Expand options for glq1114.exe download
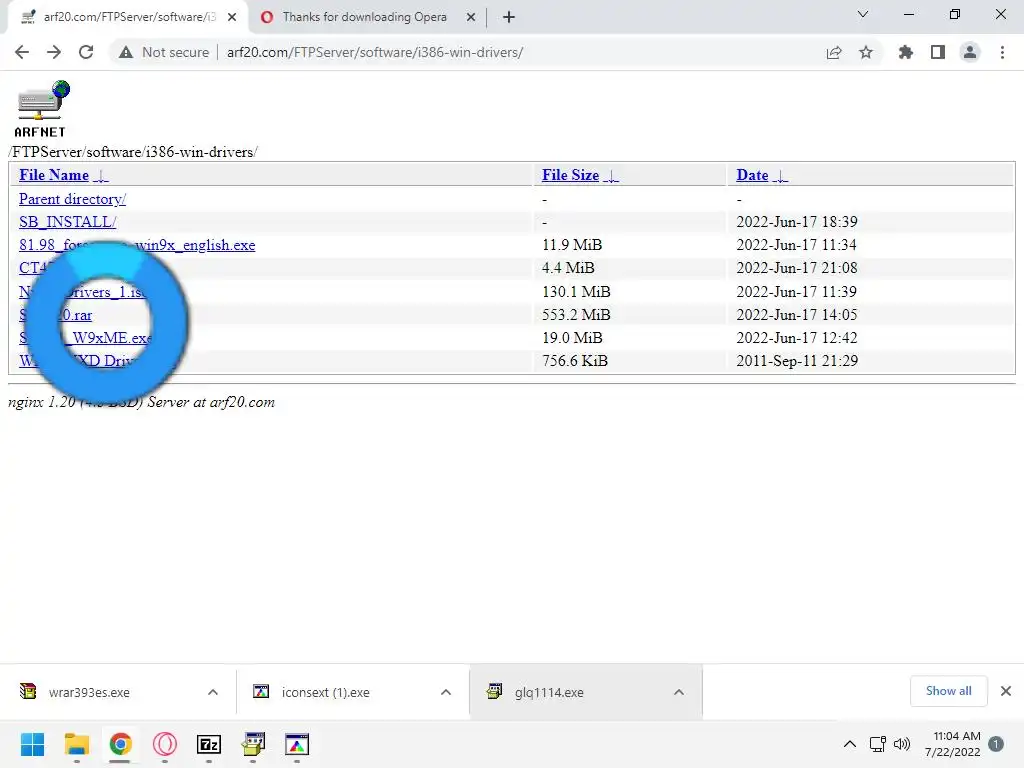1024x768 pixels. [679, 692]
